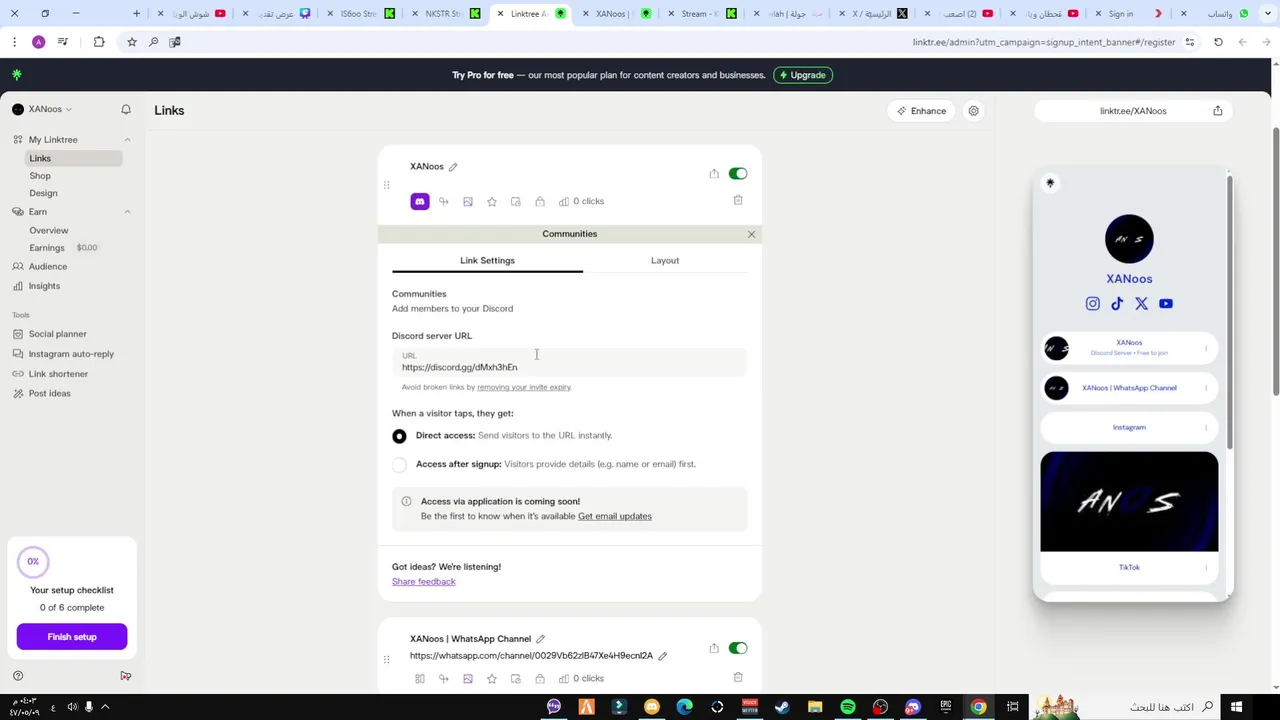Open Share feedback link

423,582
